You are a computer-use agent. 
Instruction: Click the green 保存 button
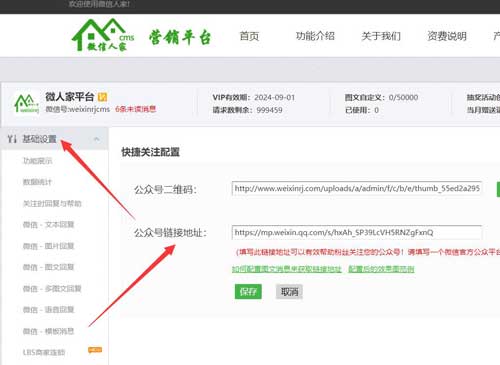pyautogui.click(x=248, y=292)
